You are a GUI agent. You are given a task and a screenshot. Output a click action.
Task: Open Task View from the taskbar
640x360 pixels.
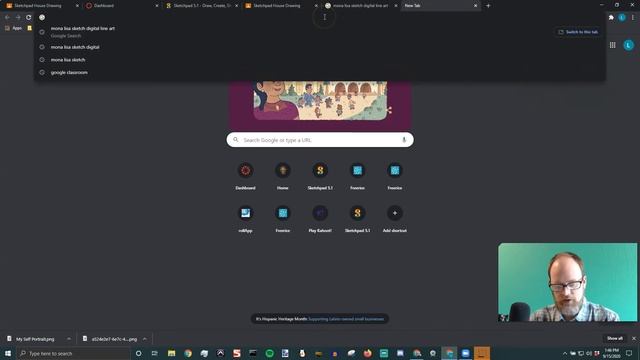pyautogui.click(x=155, y=353)
